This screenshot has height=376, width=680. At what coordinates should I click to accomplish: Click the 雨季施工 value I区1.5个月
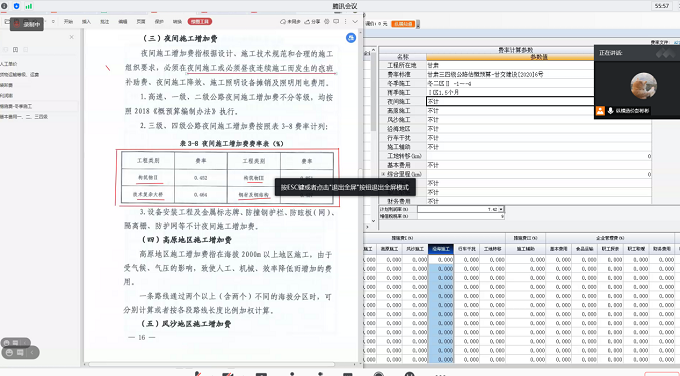[x=510, y=92]
